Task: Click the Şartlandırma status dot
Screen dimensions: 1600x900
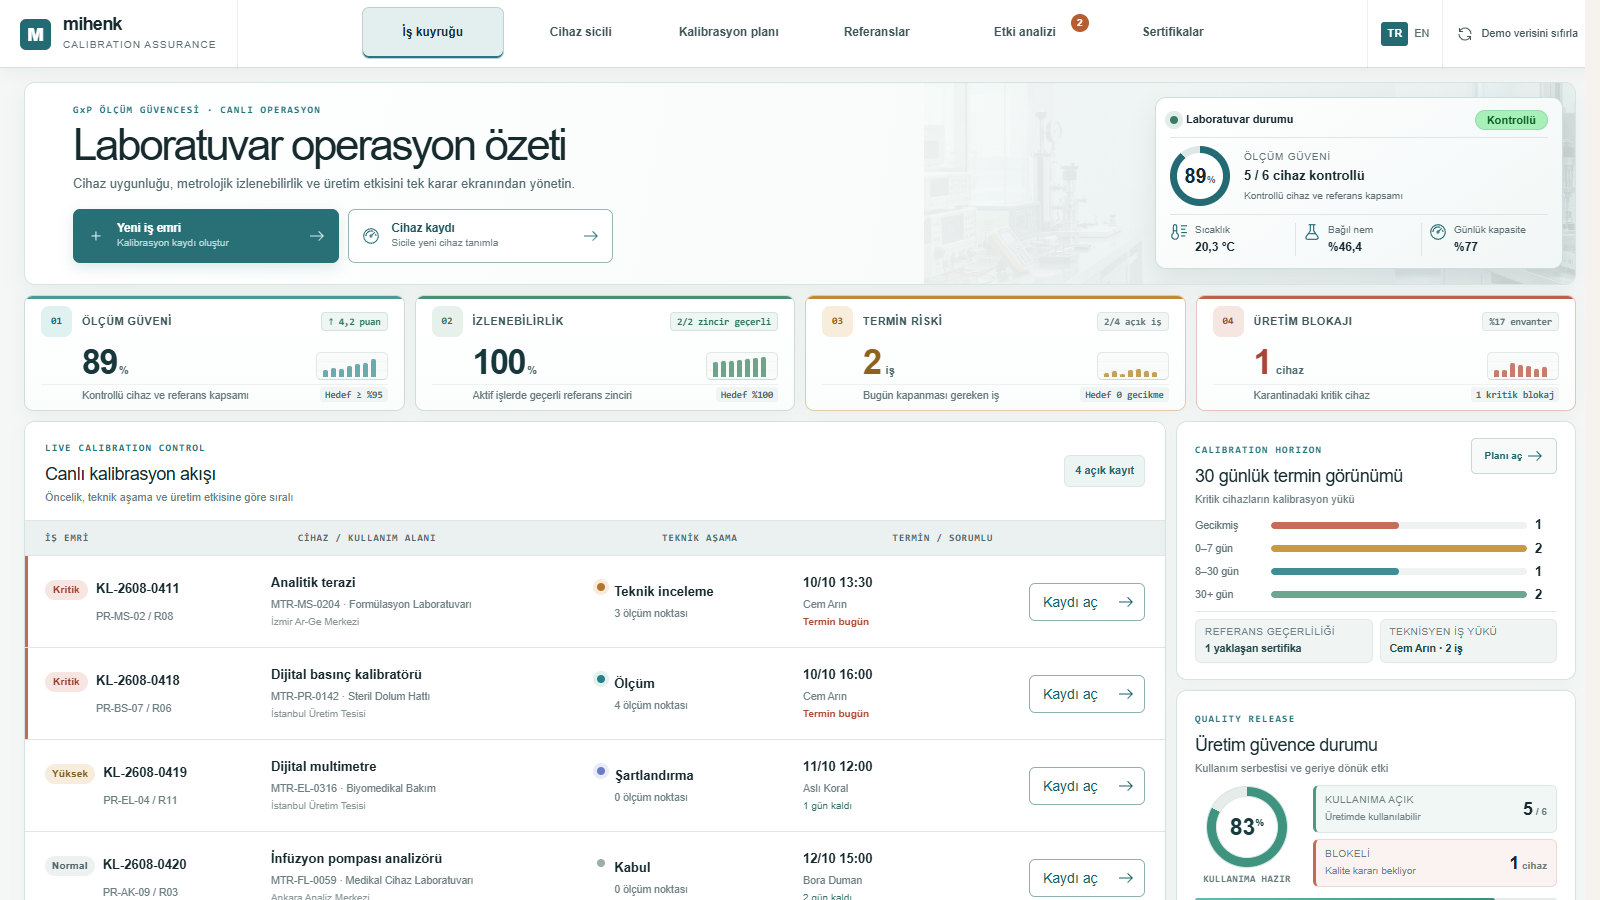Action: [x=601, y=771]
